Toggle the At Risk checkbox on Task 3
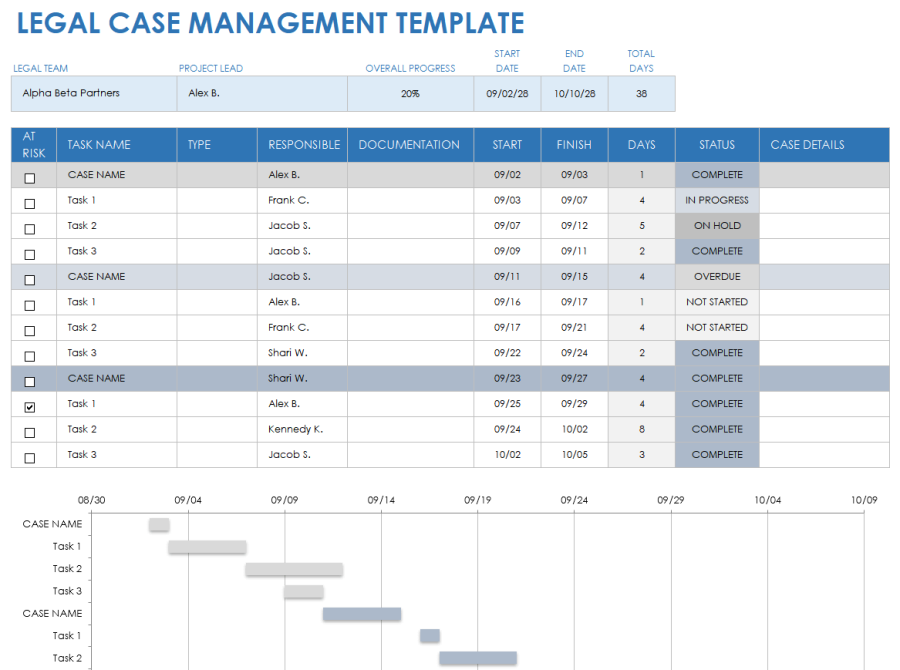The height and width of the screenshot is (670, 900). (31, 251)
